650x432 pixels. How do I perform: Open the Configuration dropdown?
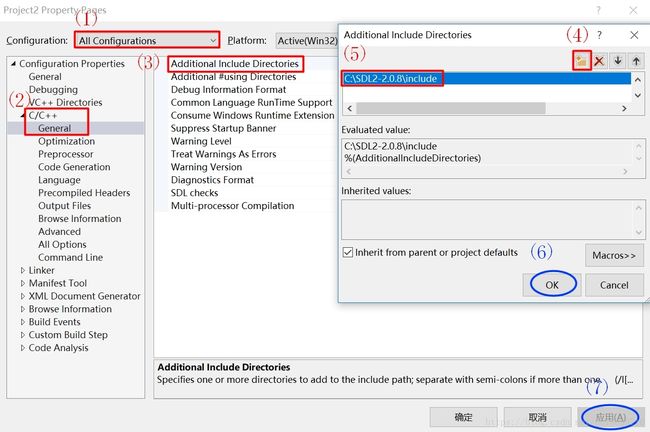[146, 40]
